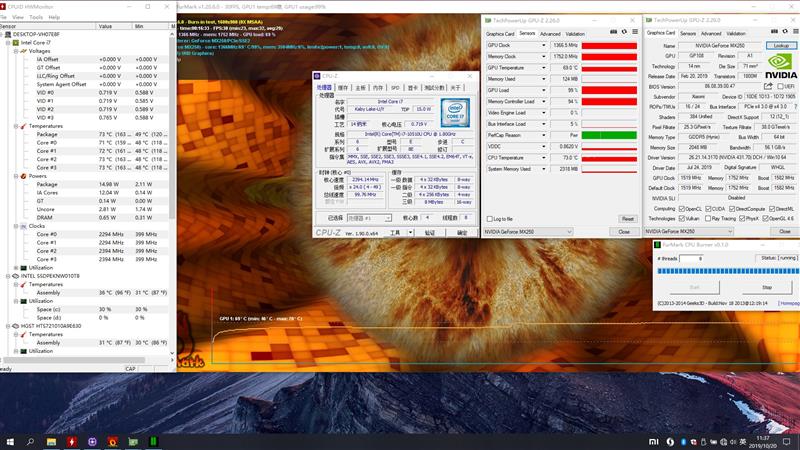The width and height of the screenshot is (800, 450).
Task: Click the HGST HTS721010A9E630 drive icon
Action: click(x=16, y=326)
